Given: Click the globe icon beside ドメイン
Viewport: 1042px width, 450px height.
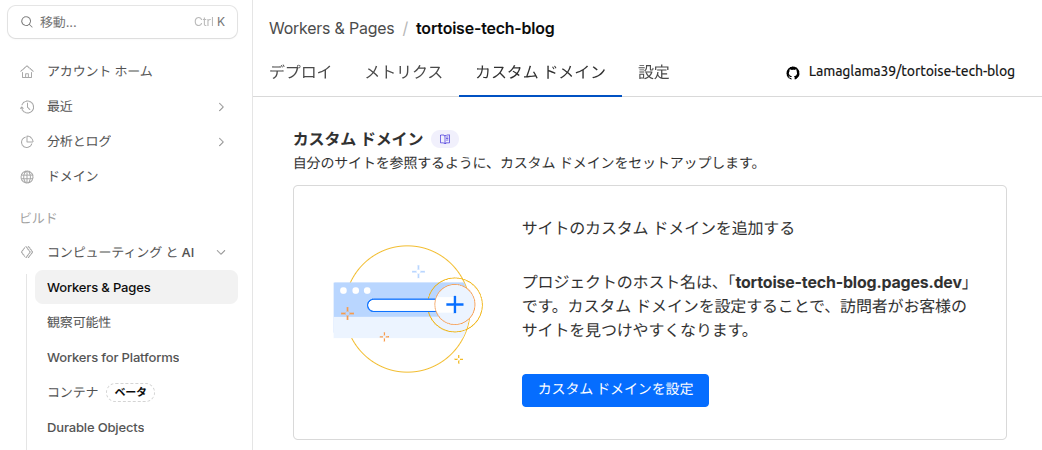Looking at the screenshot, I should tap(27, 176).
